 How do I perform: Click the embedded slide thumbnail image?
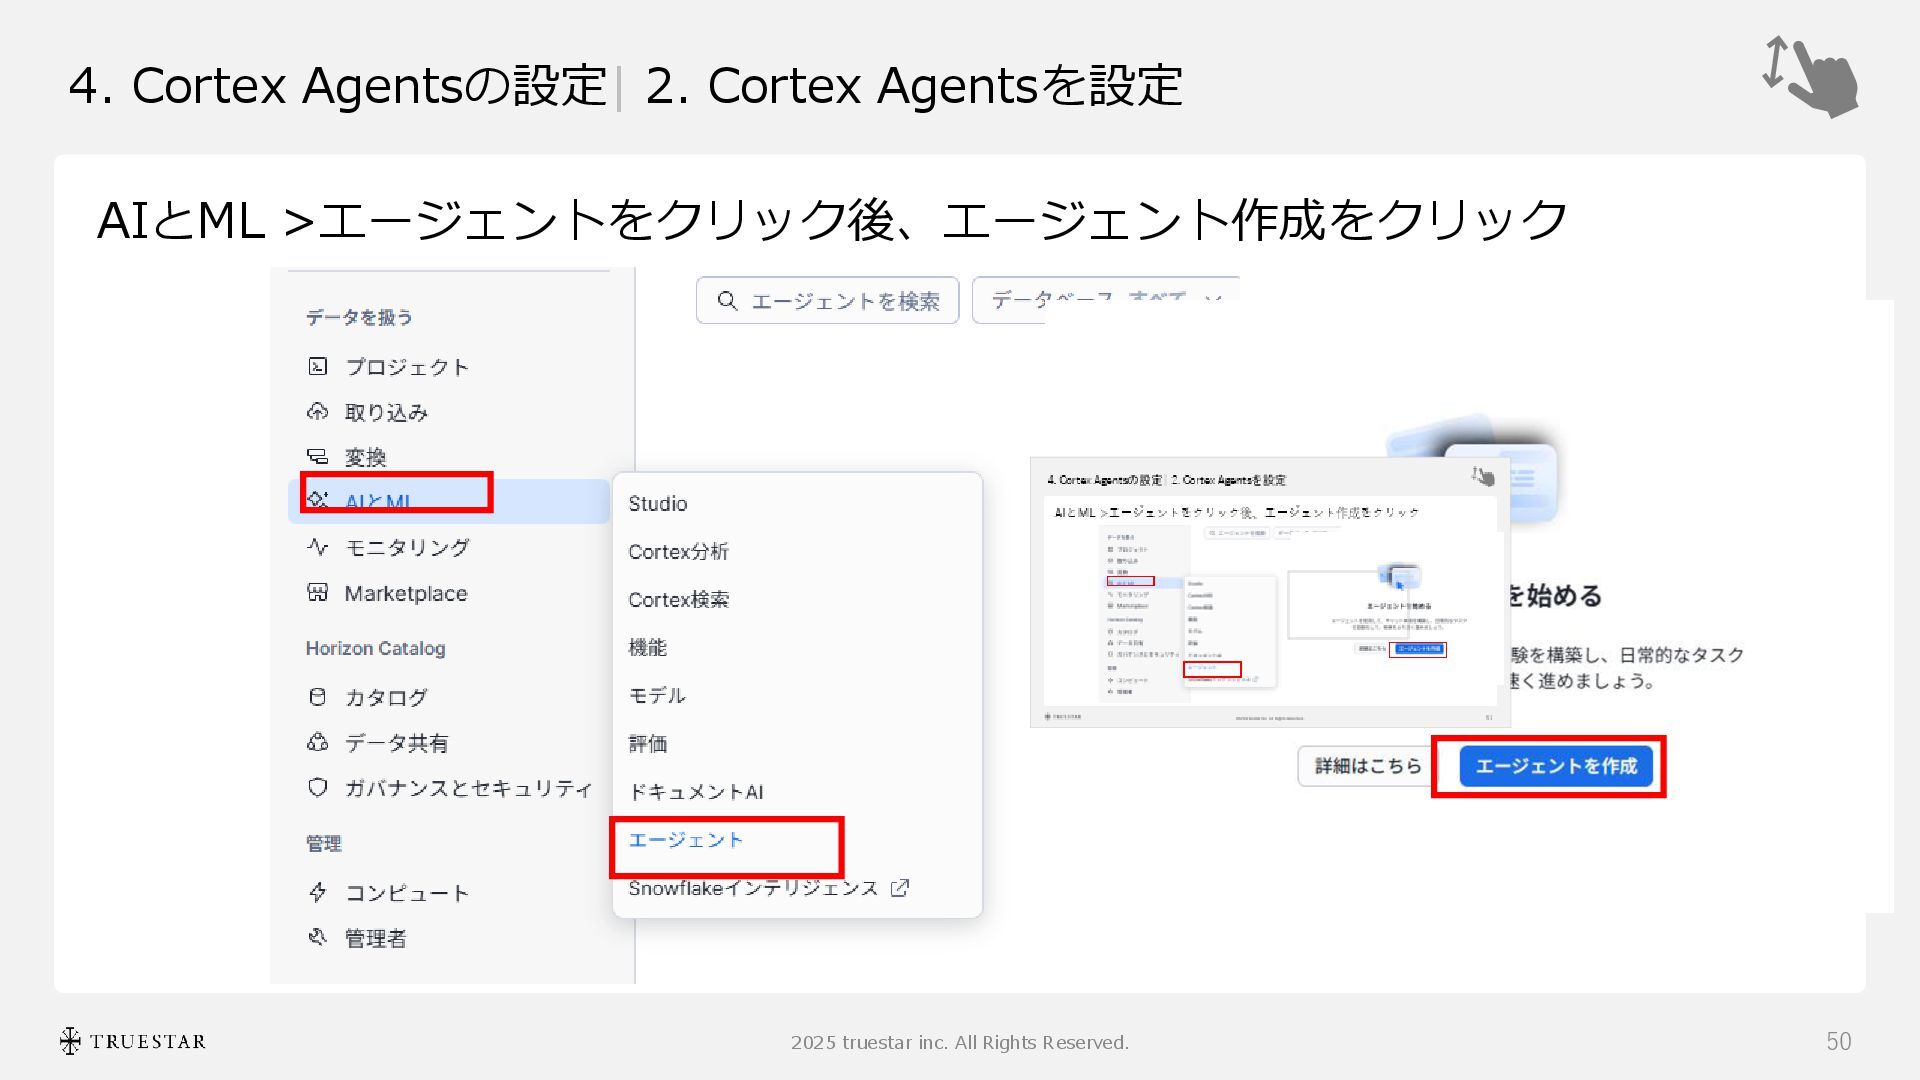click(1269, 592)
